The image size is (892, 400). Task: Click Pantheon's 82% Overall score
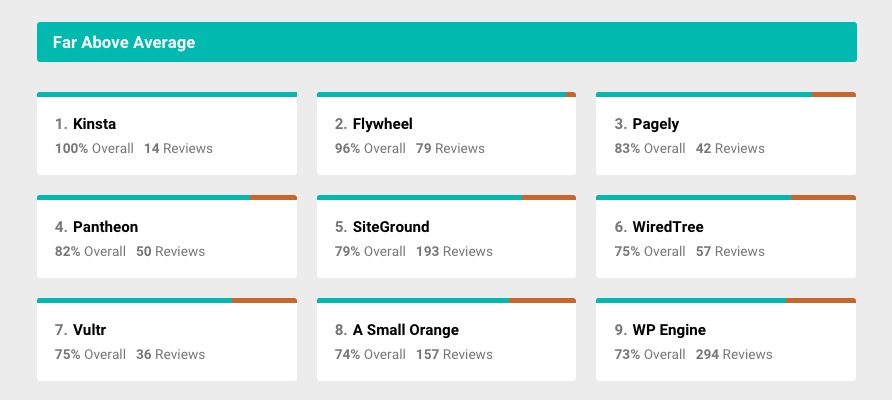click(90, 251)
